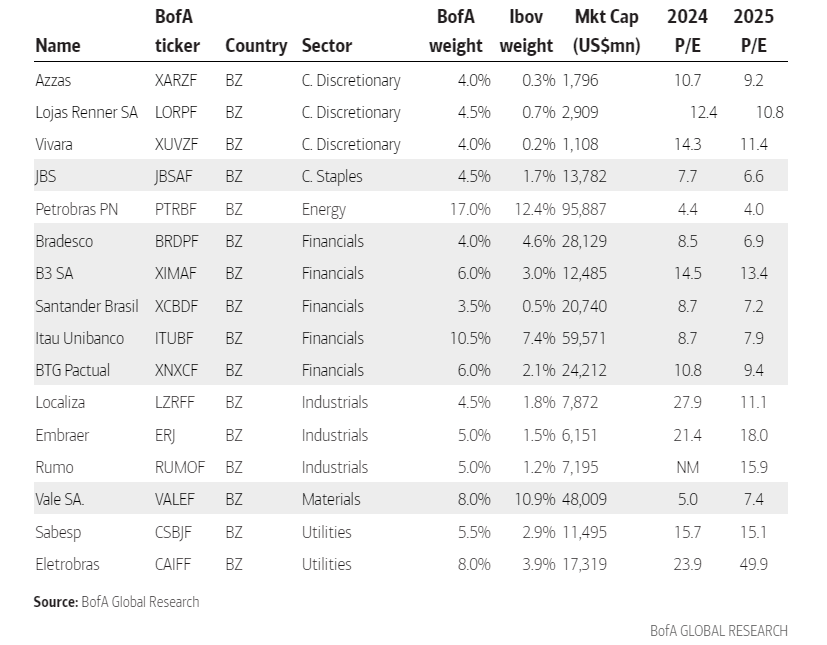The image size is (827, 645).
Task: Select the 2025 P/E column header
Action: coord(753,31)
